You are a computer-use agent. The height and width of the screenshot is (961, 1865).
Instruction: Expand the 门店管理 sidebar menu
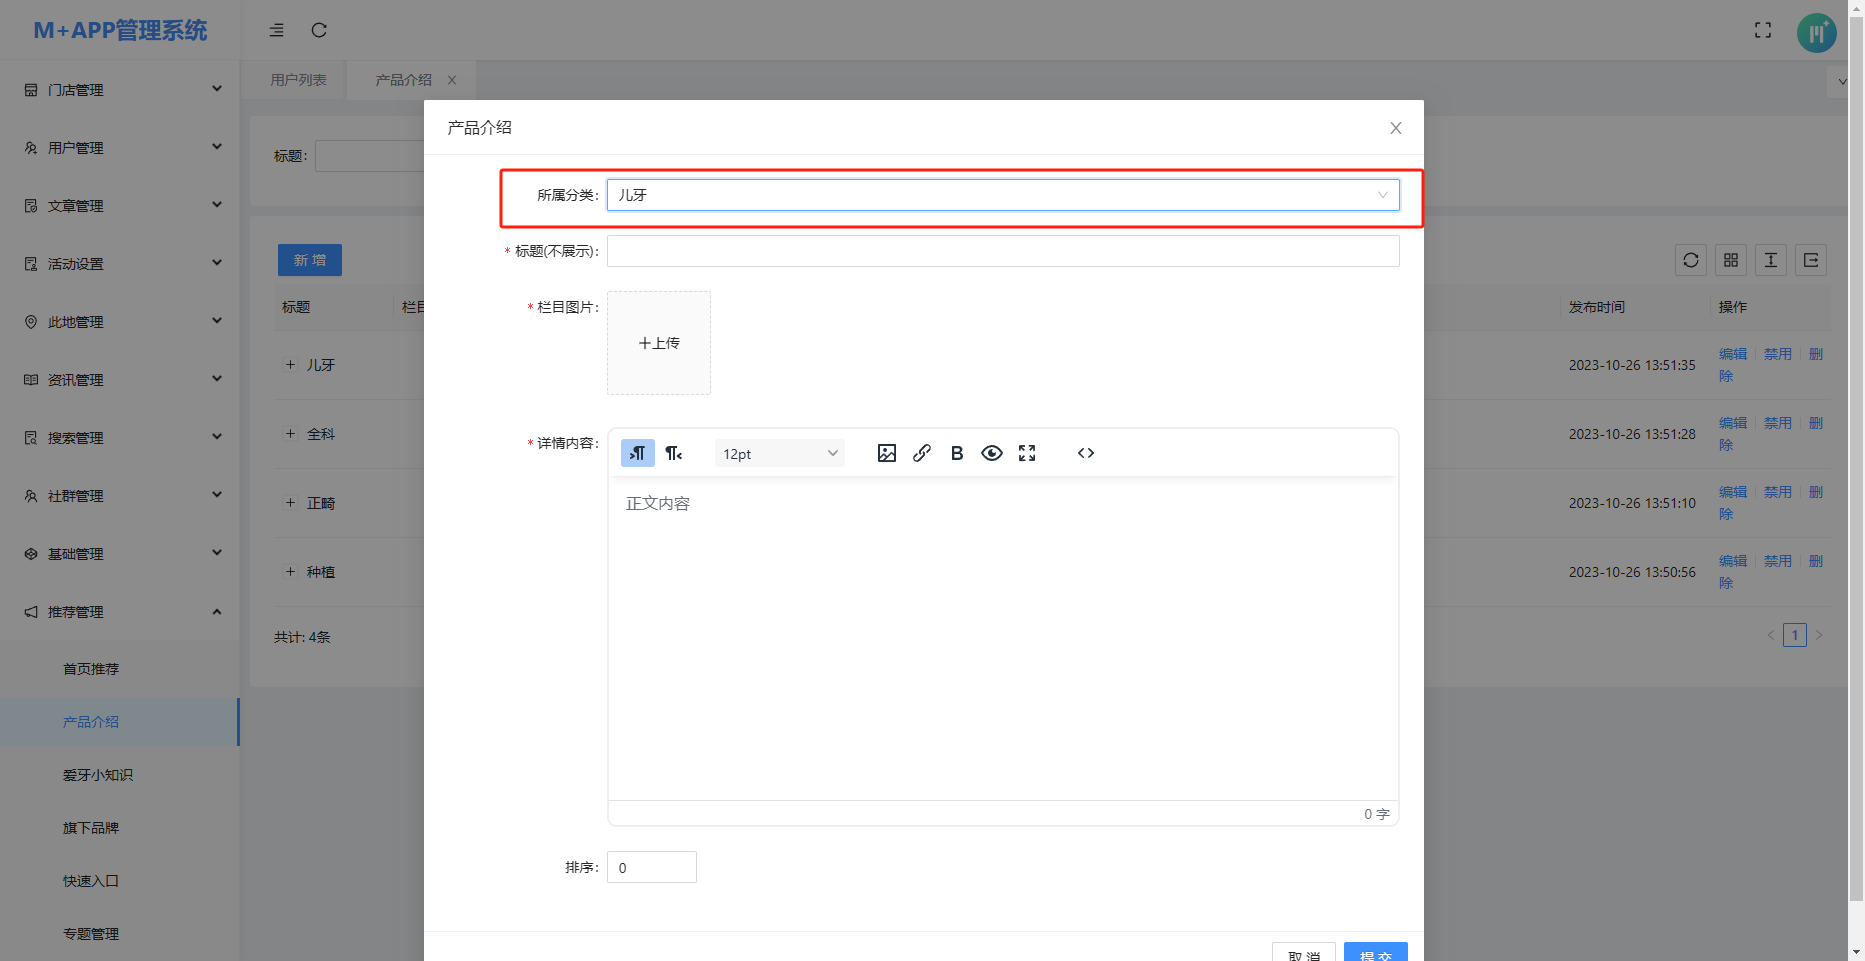coord(120,90)
